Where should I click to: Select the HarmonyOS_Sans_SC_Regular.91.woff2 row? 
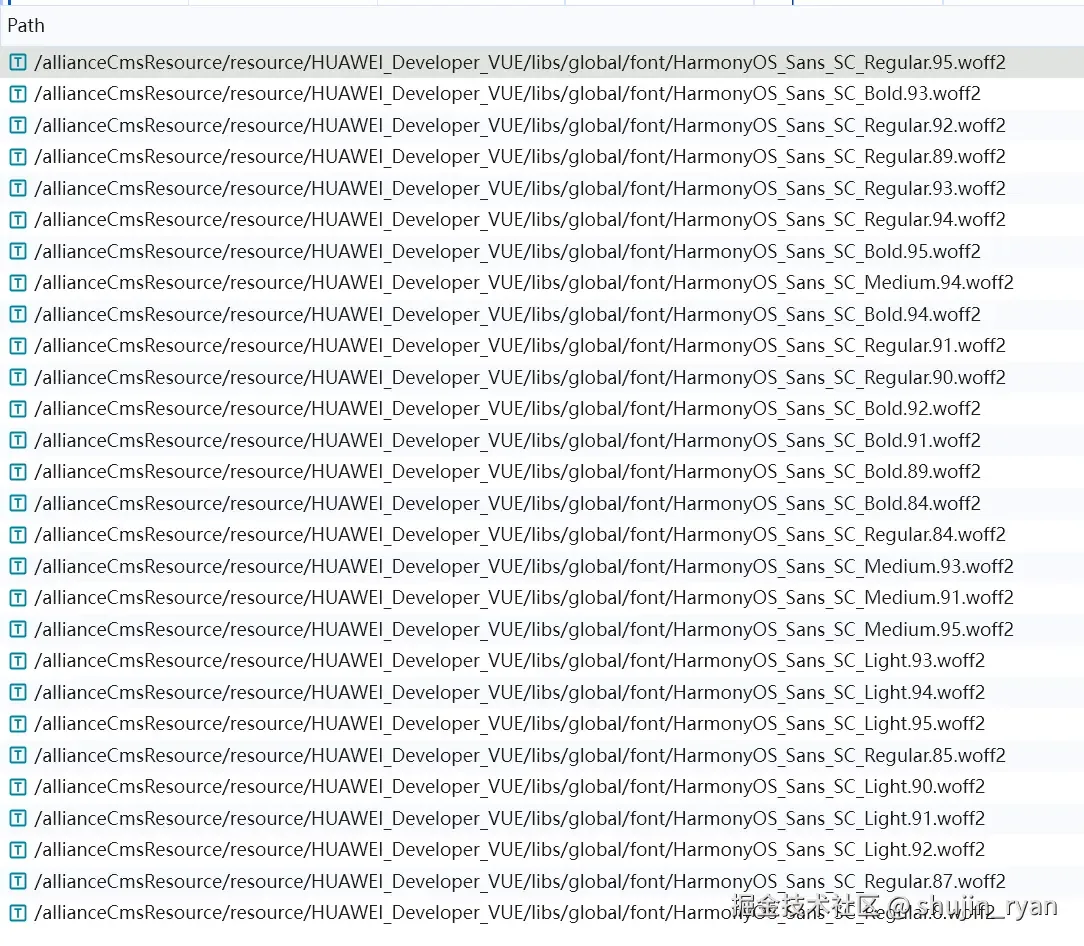coord(542,346)
